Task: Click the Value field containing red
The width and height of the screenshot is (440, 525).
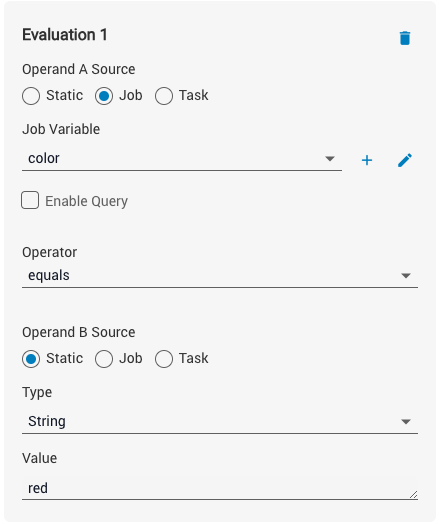Action: tap(220, 488)
